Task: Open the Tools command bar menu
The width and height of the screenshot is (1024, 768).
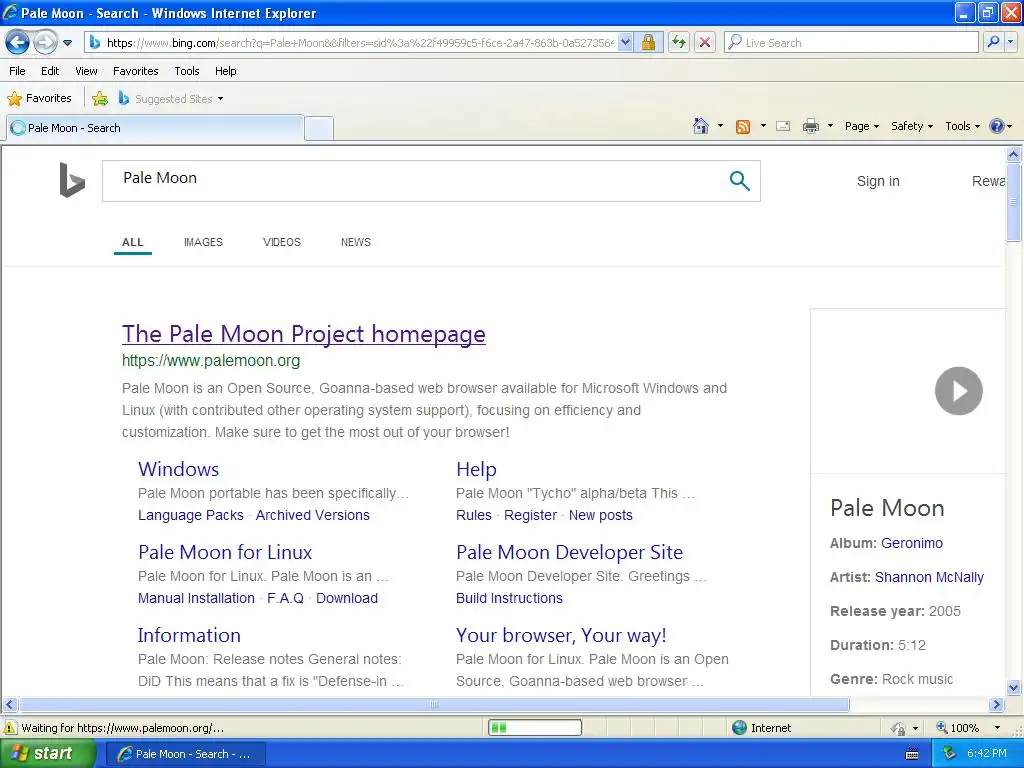Action: pos(963,126)
